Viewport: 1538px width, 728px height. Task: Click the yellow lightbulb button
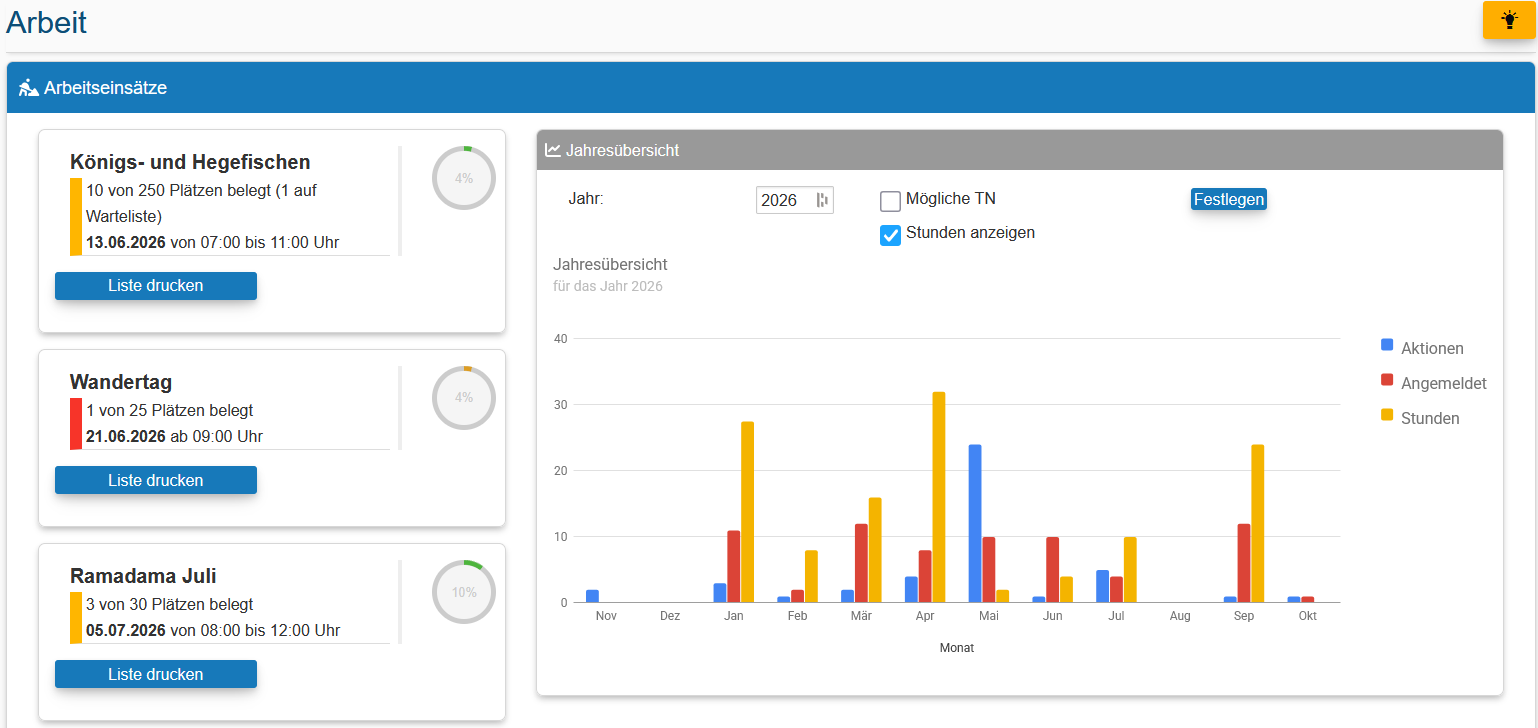1508,20
